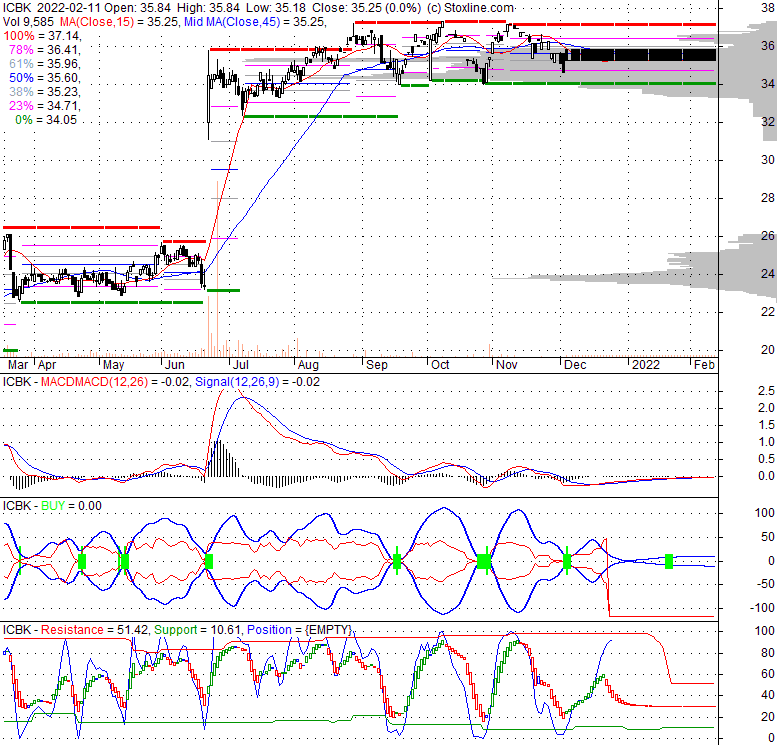Click the 'BUY = 0.00' indicator label
This screenshot has height=746, width=778.
tap(71, 505)
